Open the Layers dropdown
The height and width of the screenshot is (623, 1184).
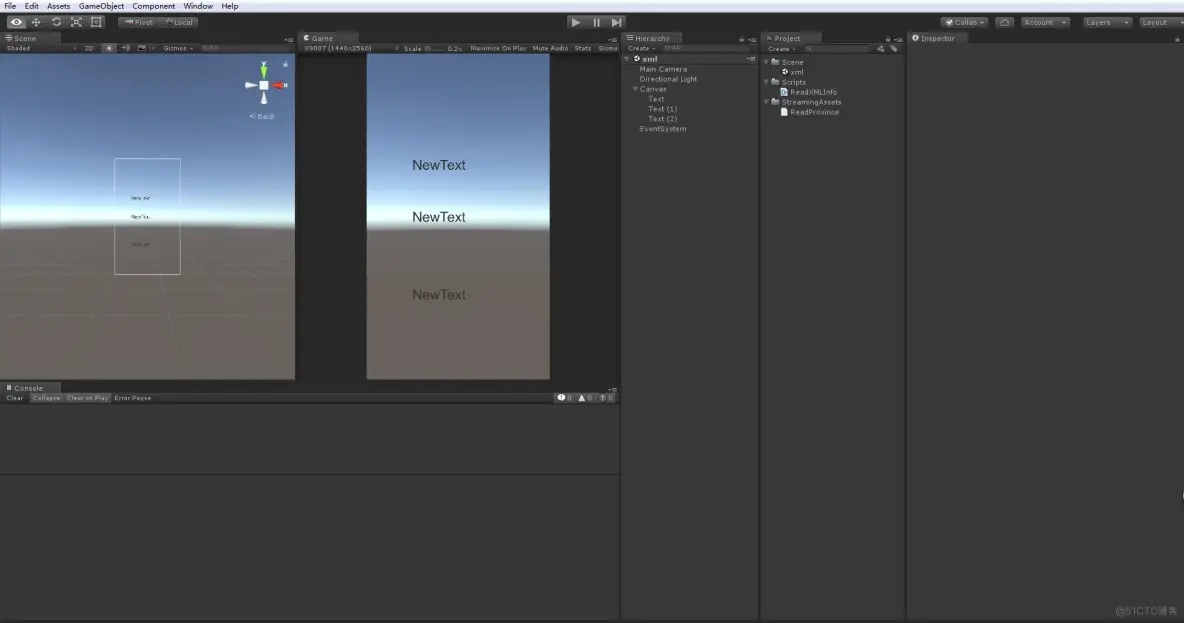(1107, 23)
